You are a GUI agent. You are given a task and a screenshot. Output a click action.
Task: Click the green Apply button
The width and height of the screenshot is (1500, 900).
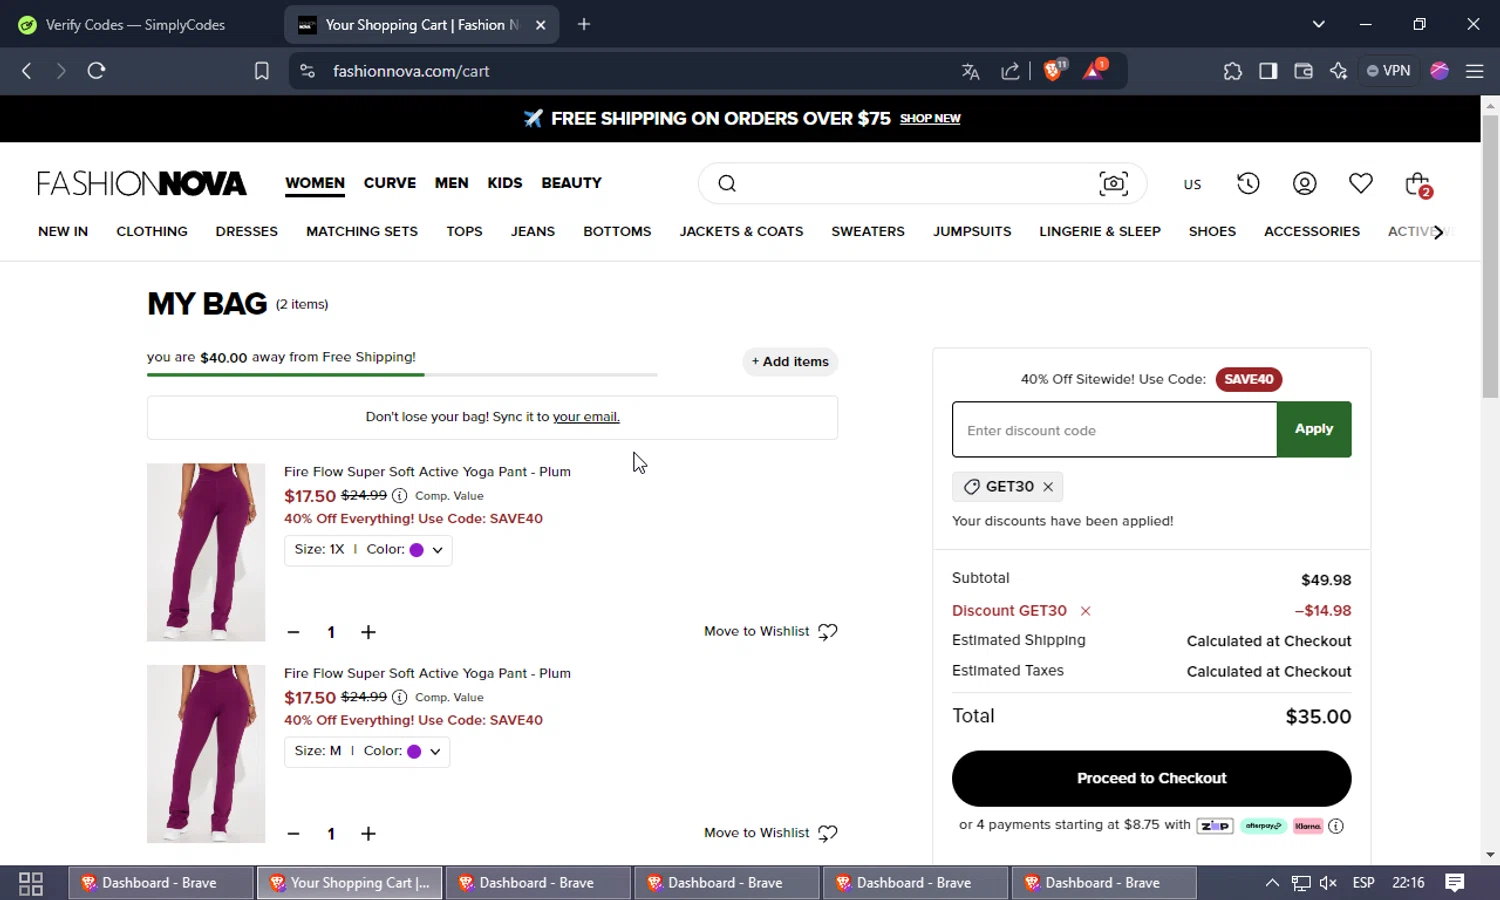(1314, 429)
